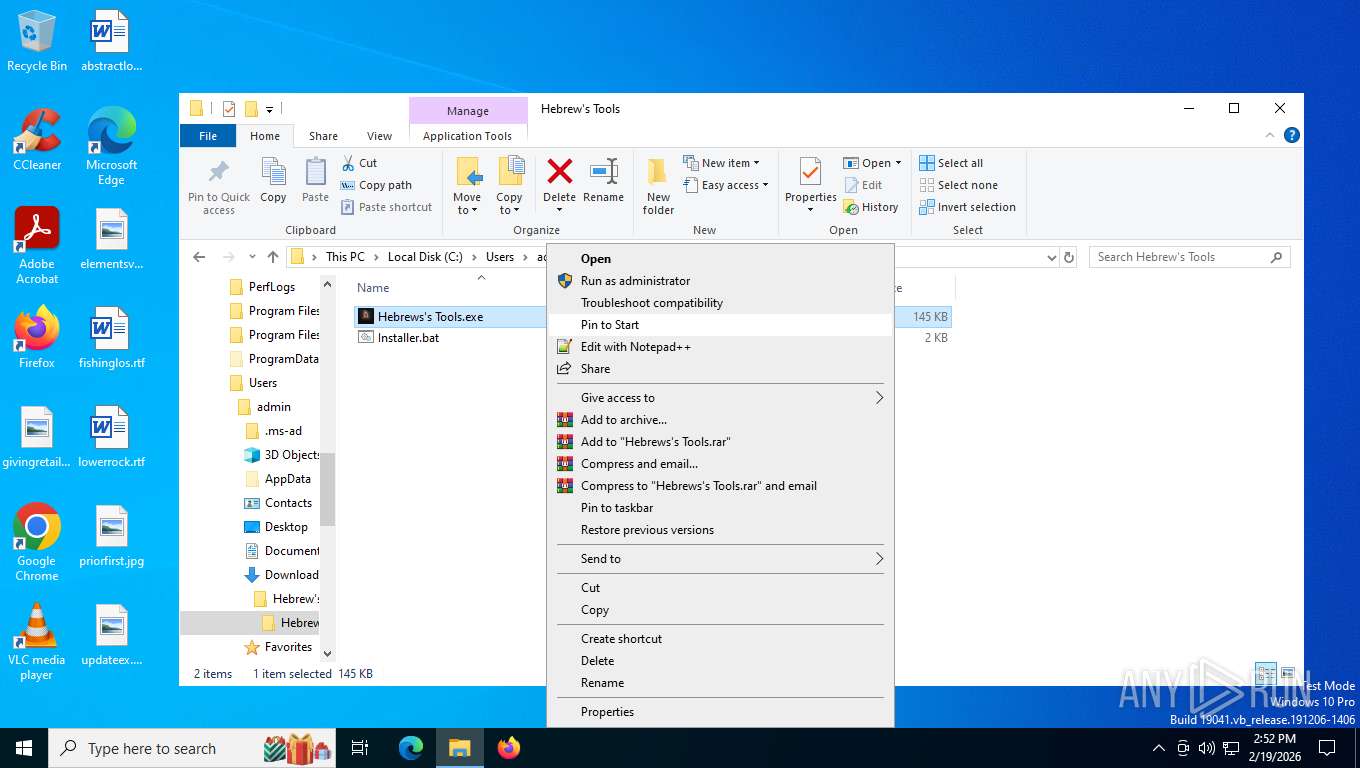Click the Copy ribbon button
The height and width of the screenshot is (768, 1360).
(x=273, y=181)
